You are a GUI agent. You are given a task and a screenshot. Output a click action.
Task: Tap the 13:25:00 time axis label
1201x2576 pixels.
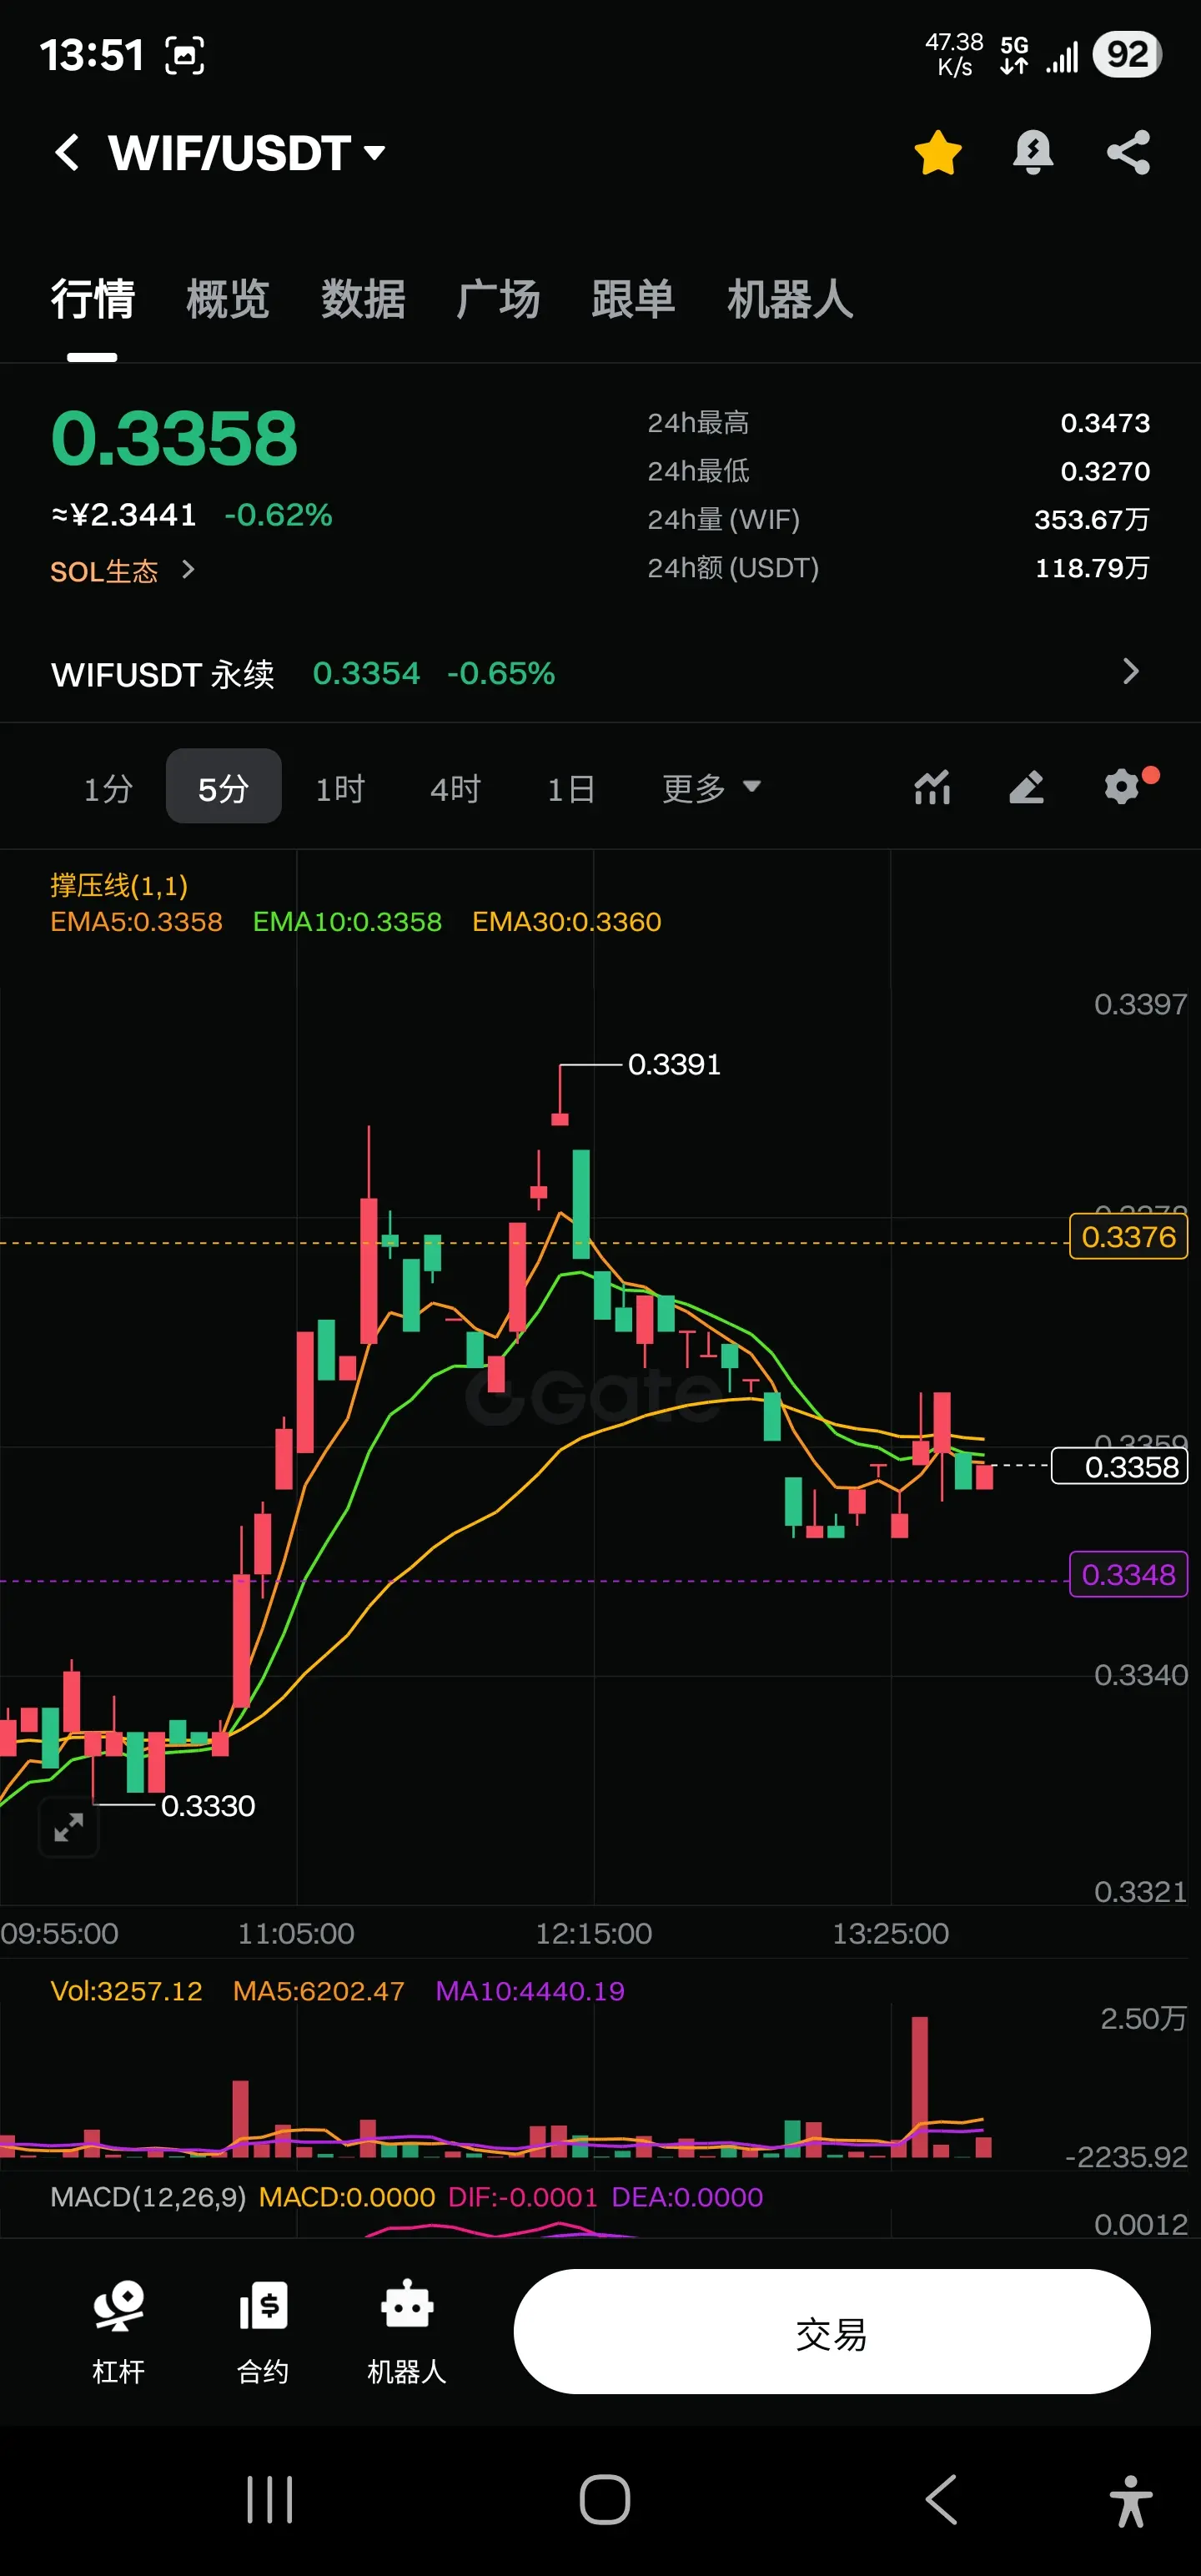[891, 1933]
